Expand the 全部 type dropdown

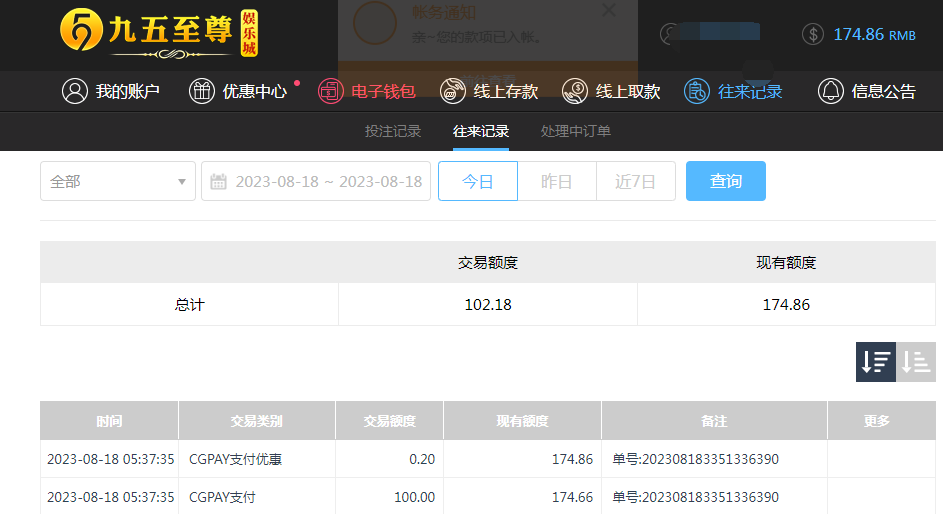[x=118, y=181]
